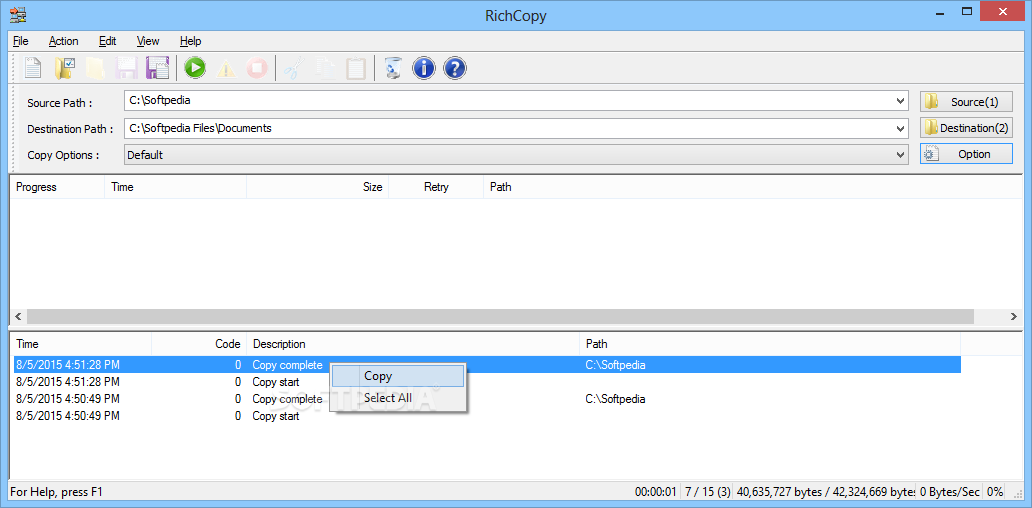Click the horizontal scrollbar left arrow

coord(18,317)
